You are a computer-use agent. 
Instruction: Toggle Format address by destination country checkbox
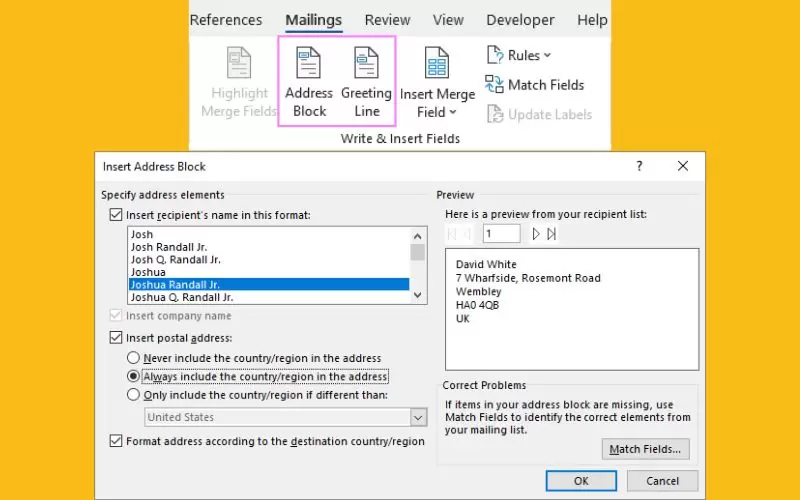[116, 441]
